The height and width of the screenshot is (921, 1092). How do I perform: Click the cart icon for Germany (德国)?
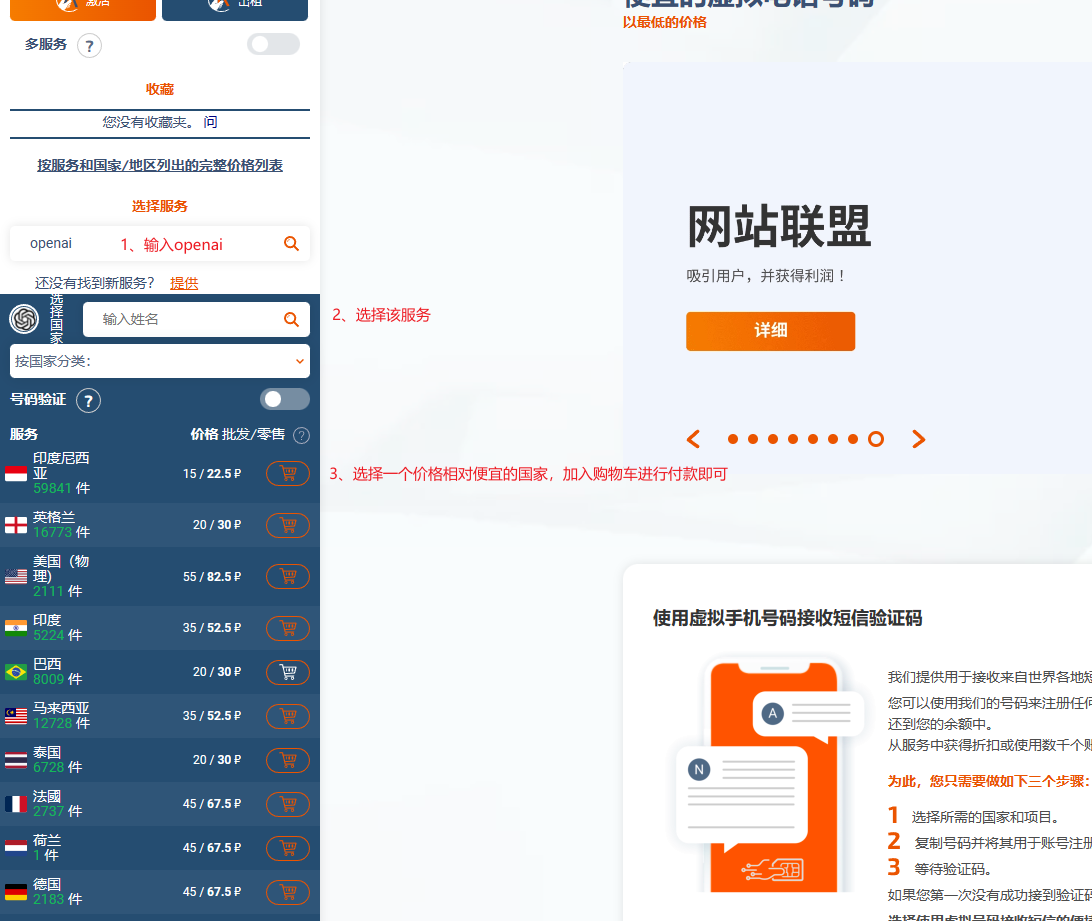point(288,891)
